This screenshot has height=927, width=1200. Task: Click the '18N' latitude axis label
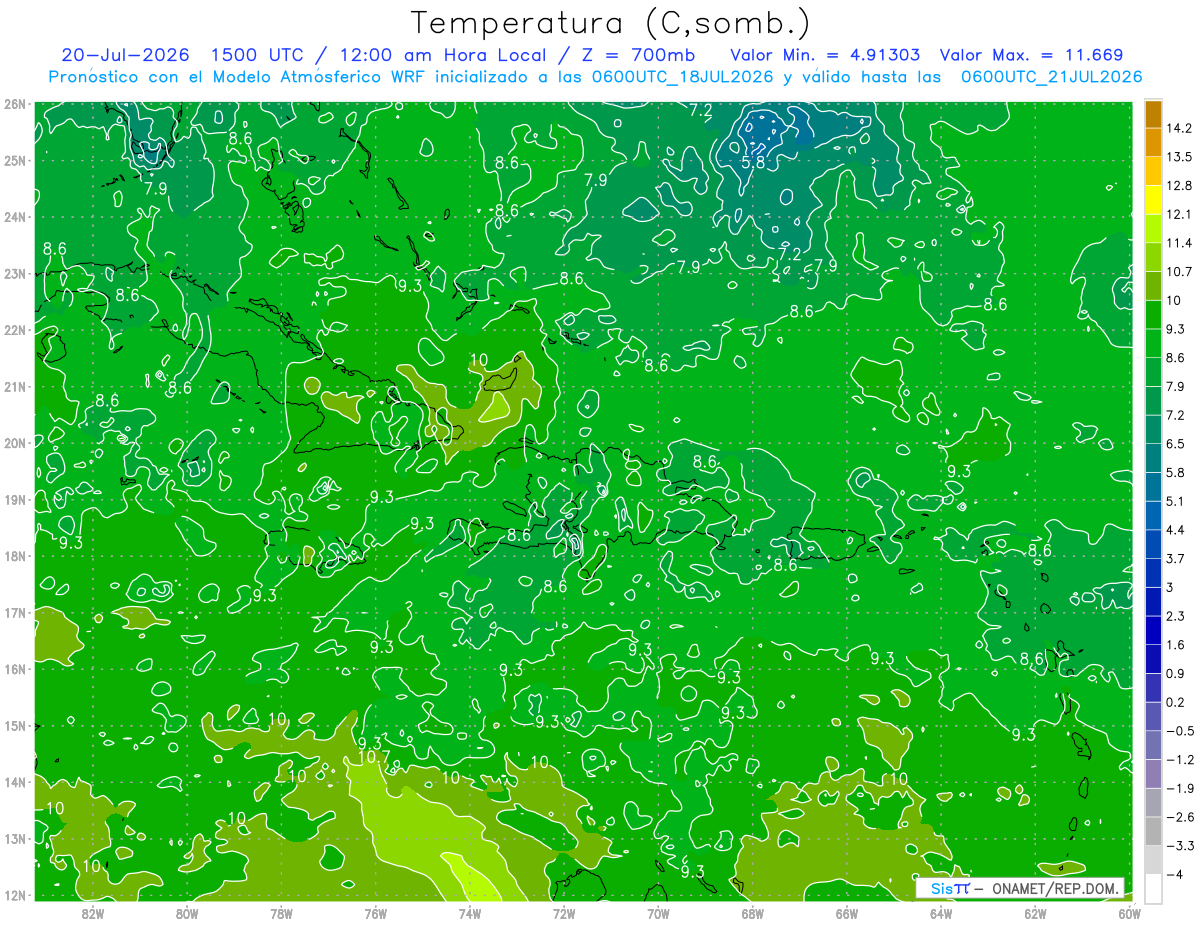(14, 556)
